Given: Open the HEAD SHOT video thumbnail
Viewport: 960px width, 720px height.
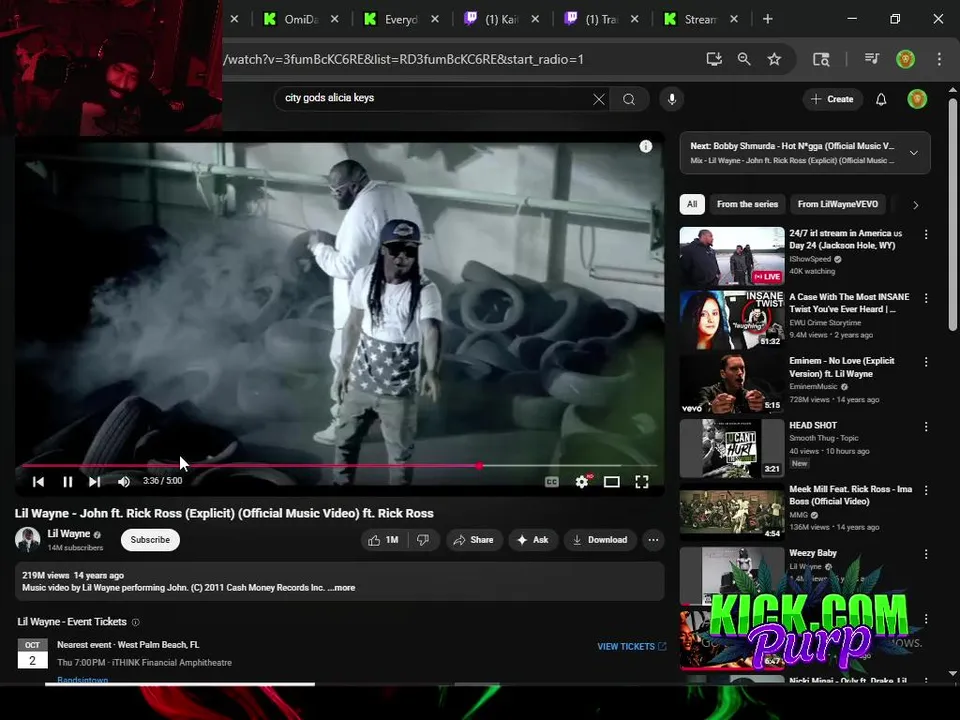Looking at the screenshot, I should [732, 448].
